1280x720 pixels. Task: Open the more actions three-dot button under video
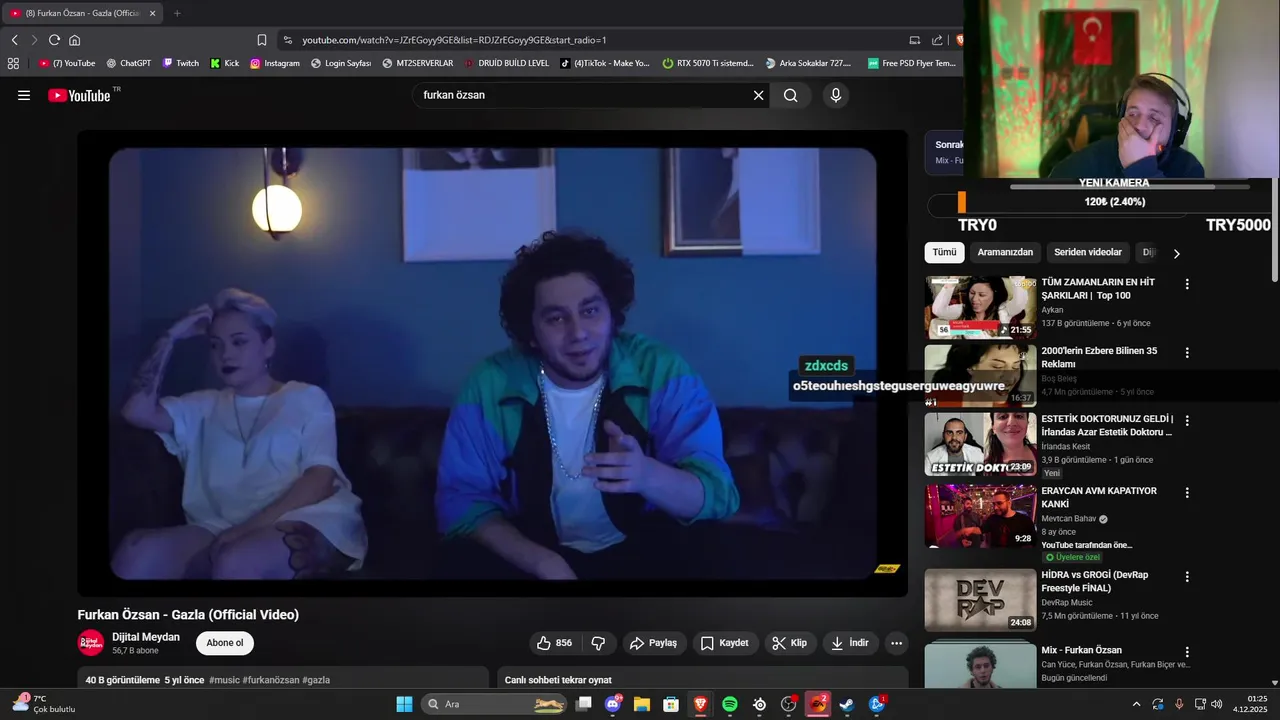(897, 643)
